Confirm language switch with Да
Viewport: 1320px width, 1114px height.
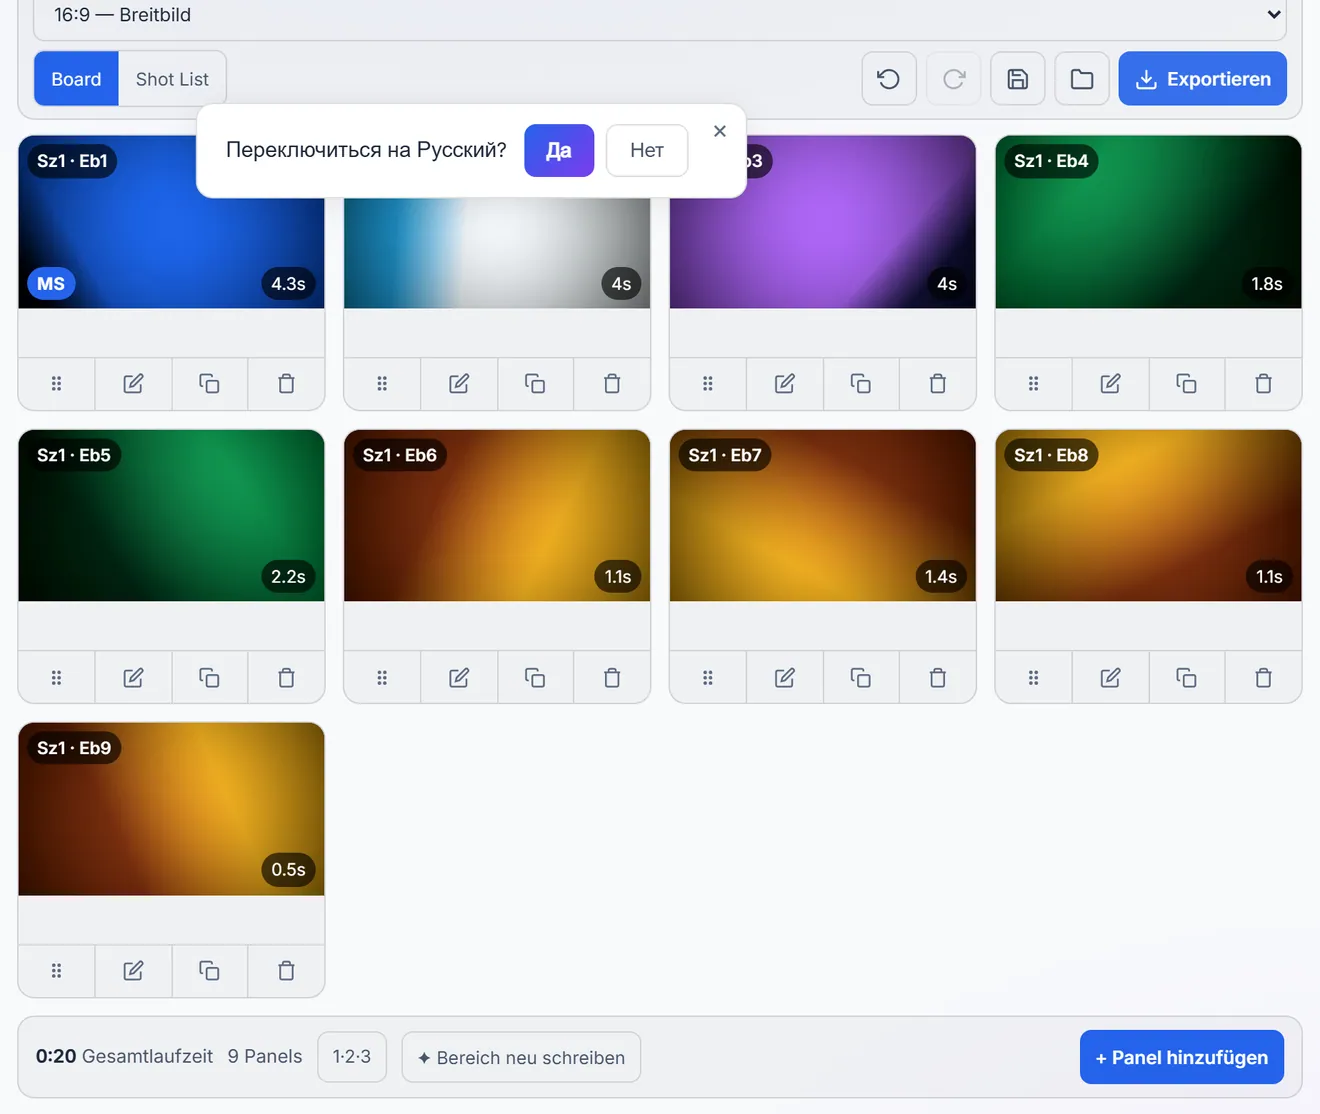coord(559,150)
